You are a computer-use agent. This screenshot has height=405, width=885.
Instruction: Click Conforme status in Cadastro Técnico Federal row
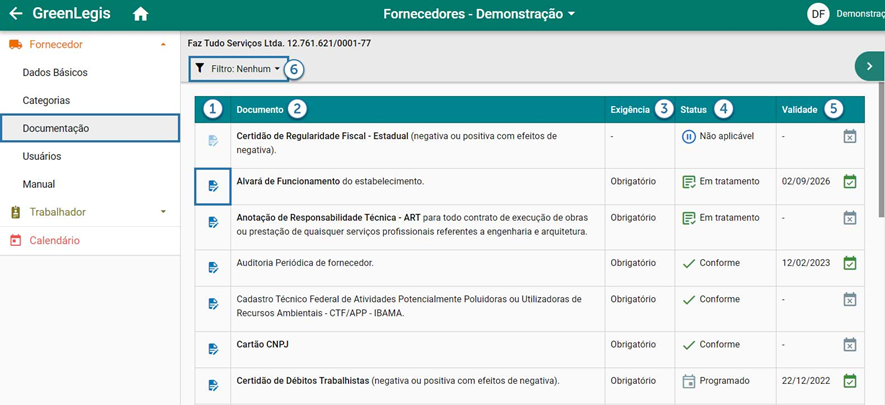tap(719, 299)
